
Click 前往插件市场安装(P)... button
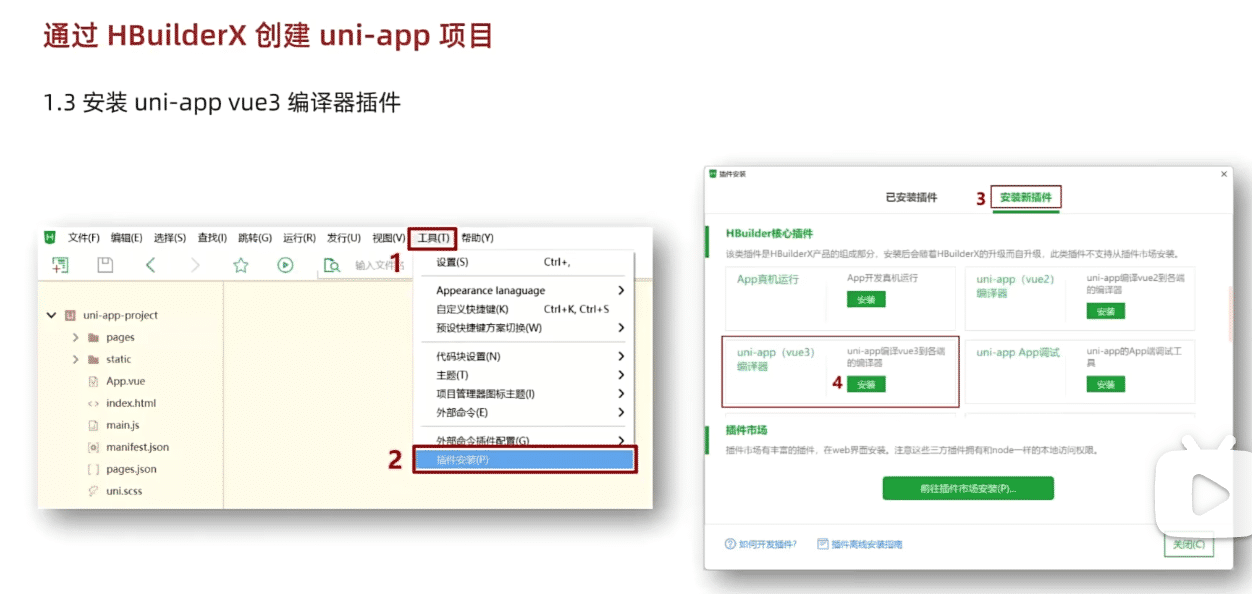pos(968,489)
